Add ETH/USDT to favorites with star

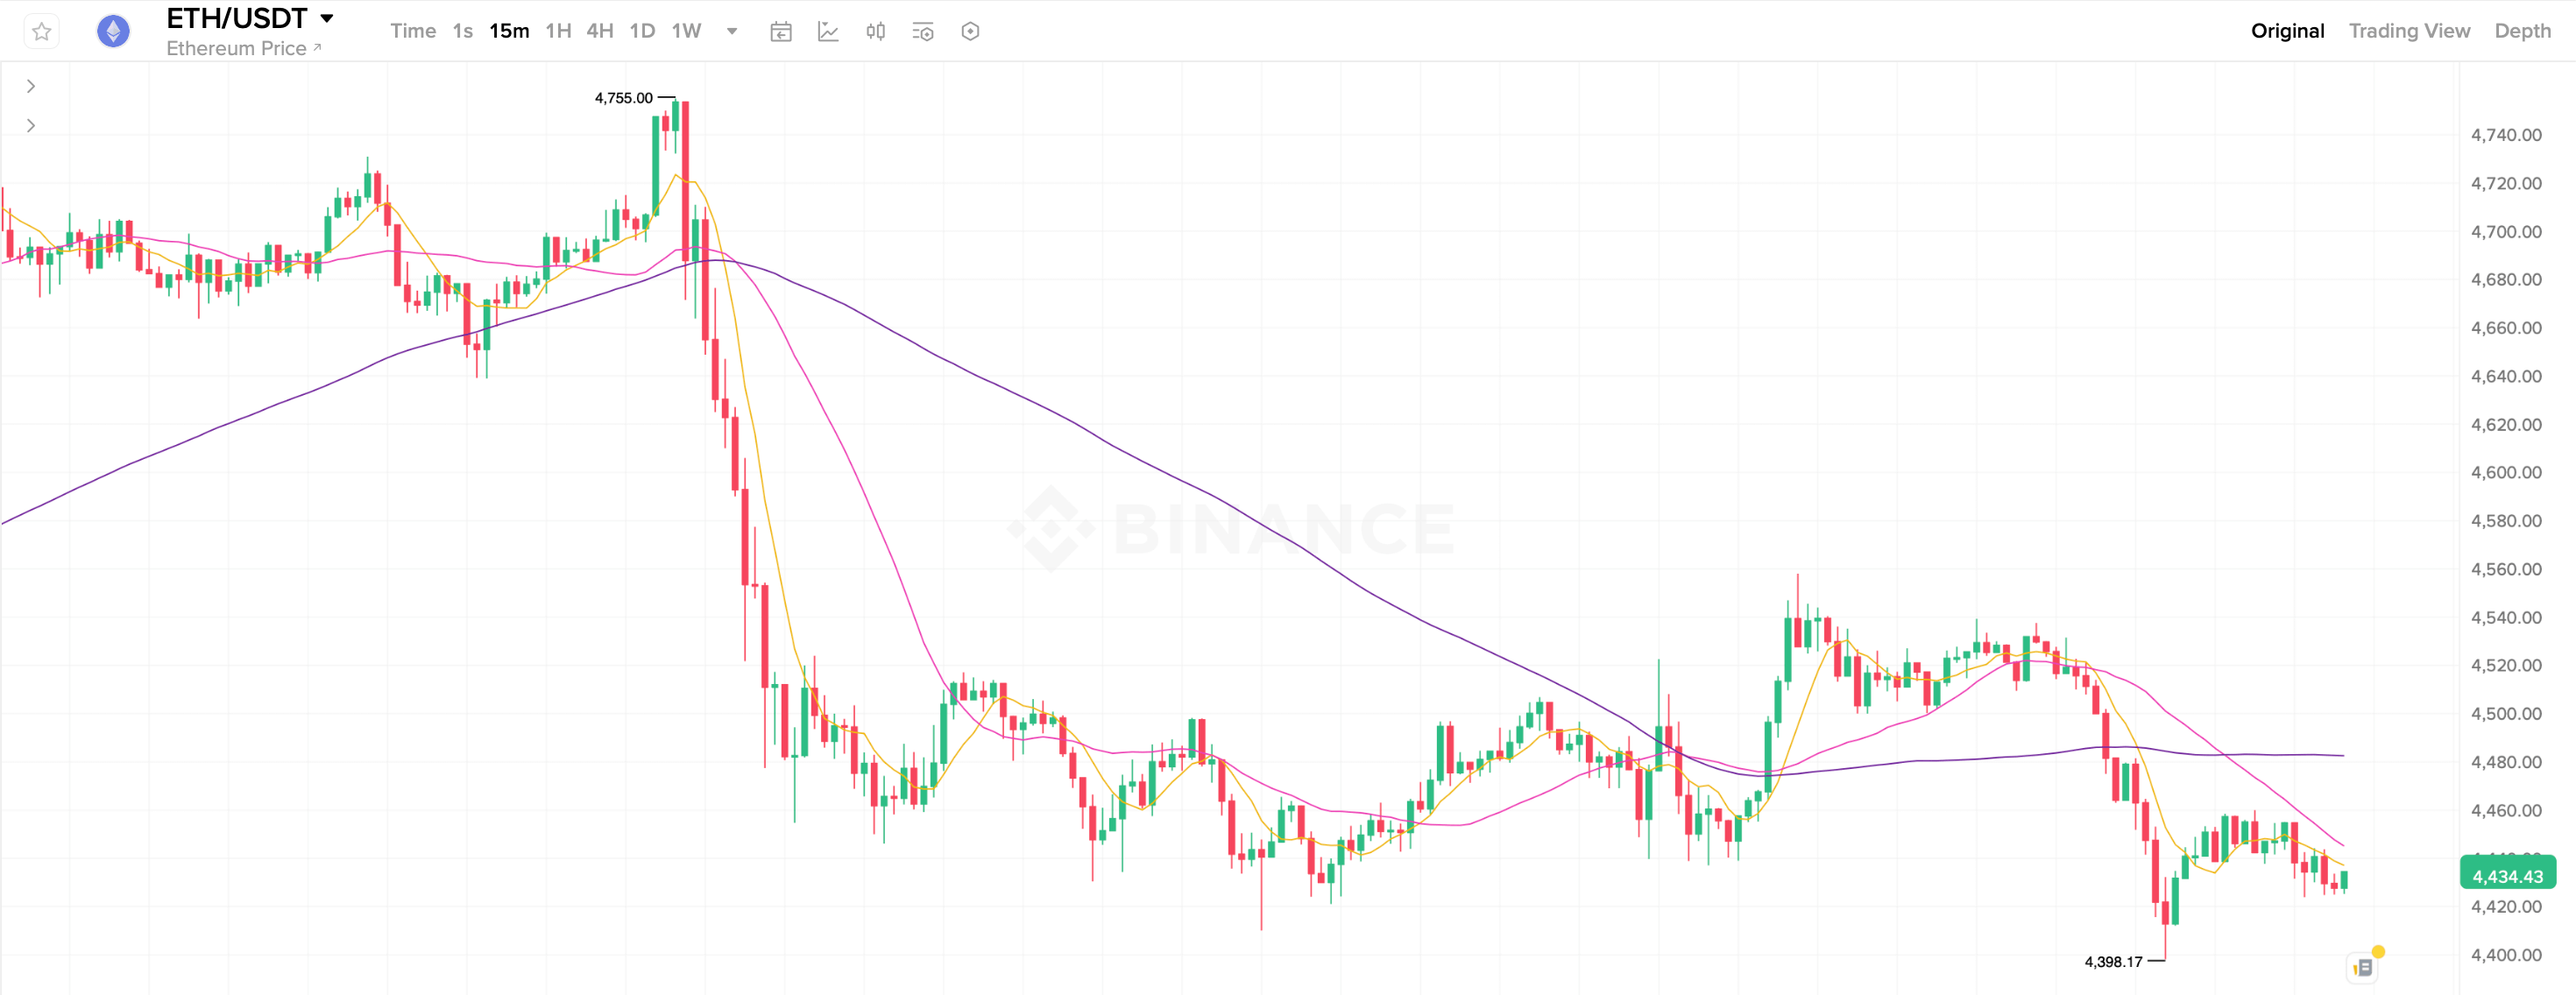41,32
